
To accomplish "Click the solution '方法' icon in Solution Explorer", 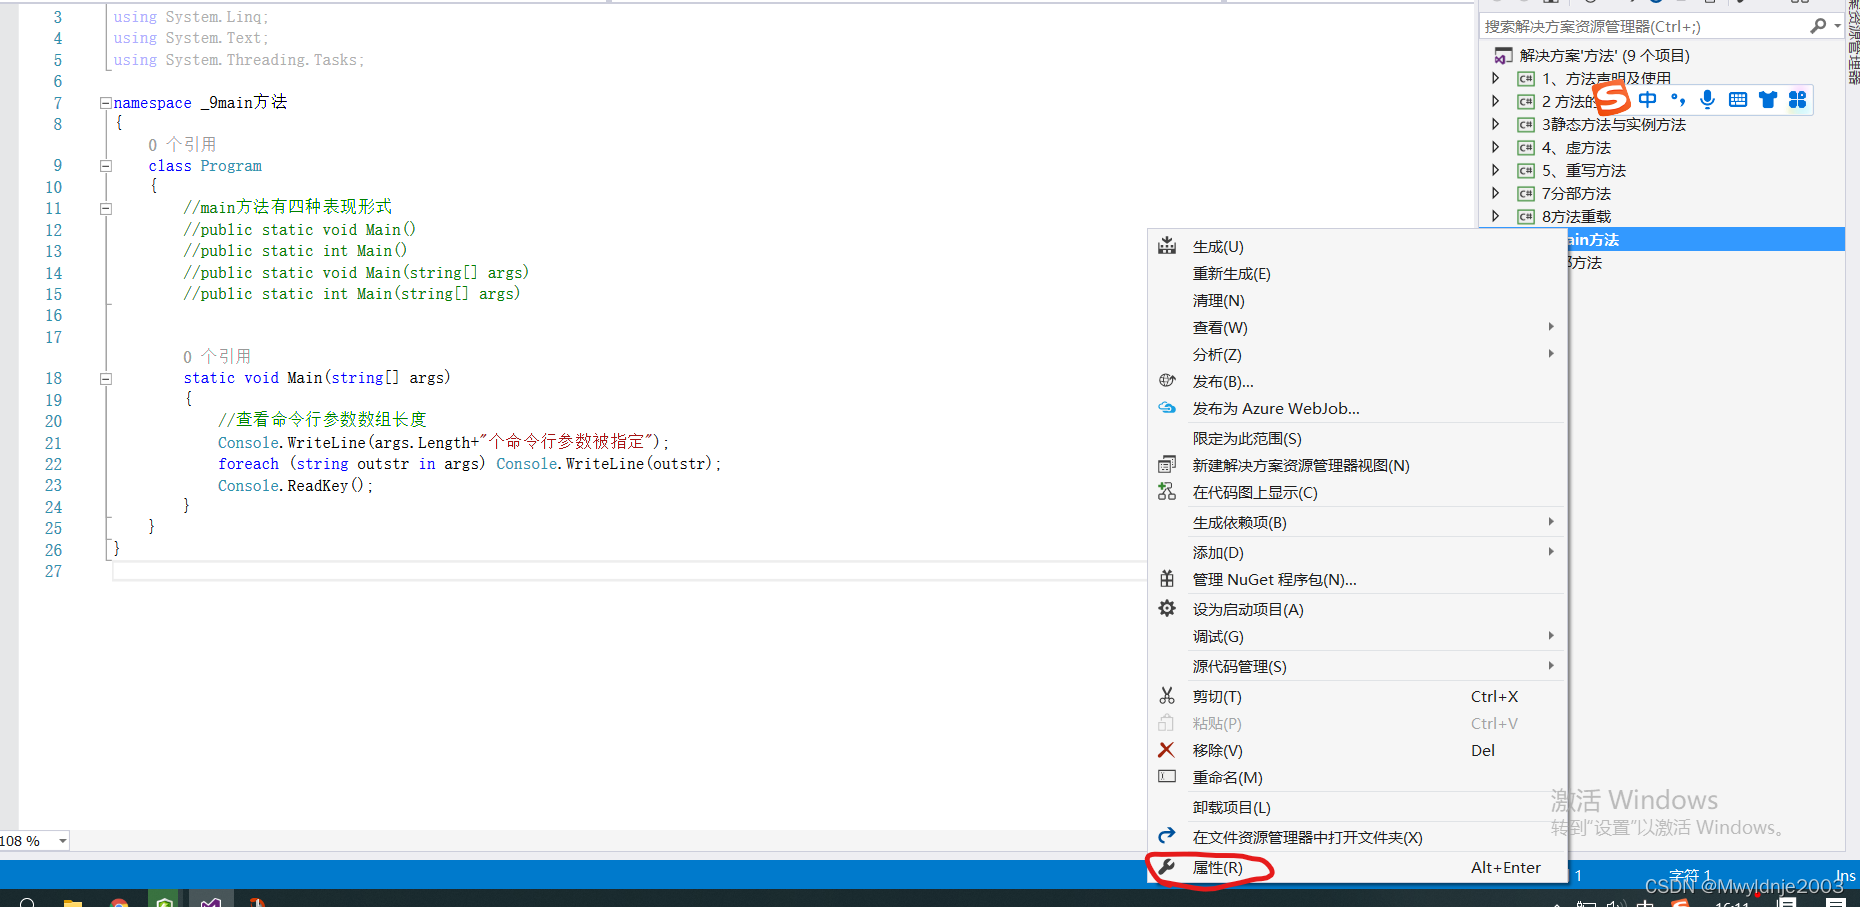I will 1503,55.
